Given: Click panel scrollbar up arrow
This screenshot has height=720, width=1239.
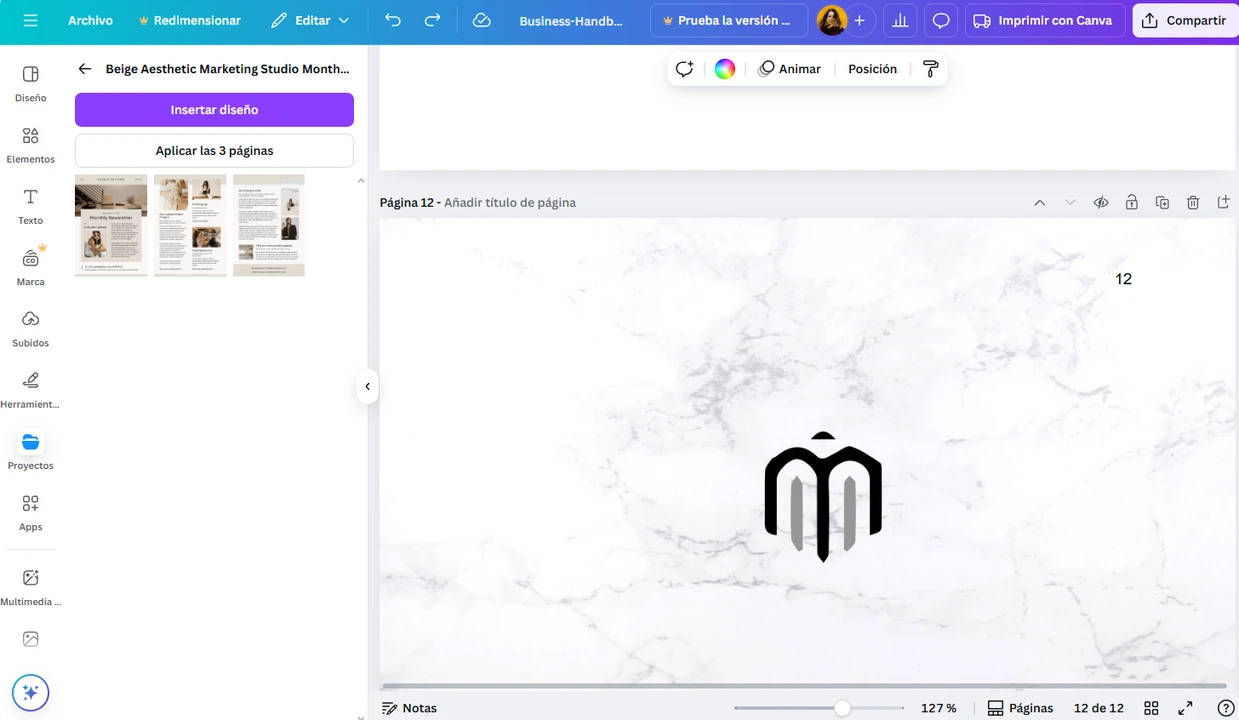Looking at the screenshot, I should (362, 181).
